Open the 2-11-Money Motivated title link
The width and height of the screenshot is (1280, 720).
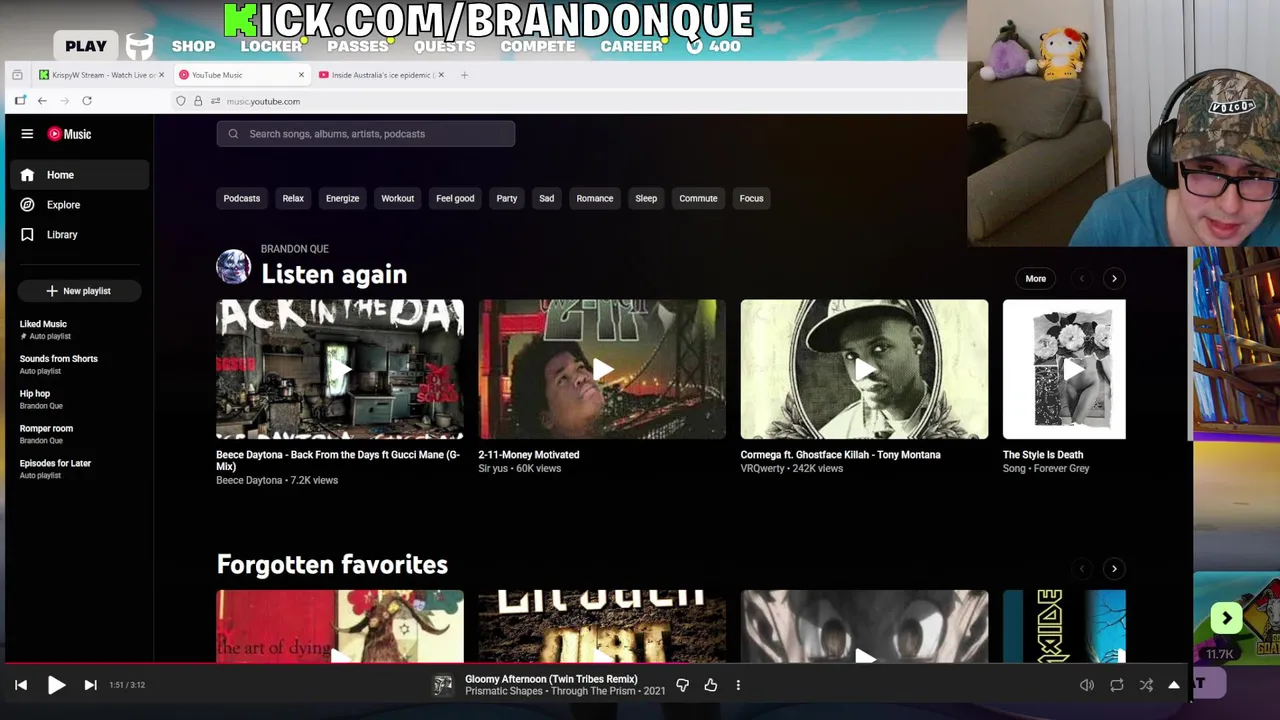(529, 455)
